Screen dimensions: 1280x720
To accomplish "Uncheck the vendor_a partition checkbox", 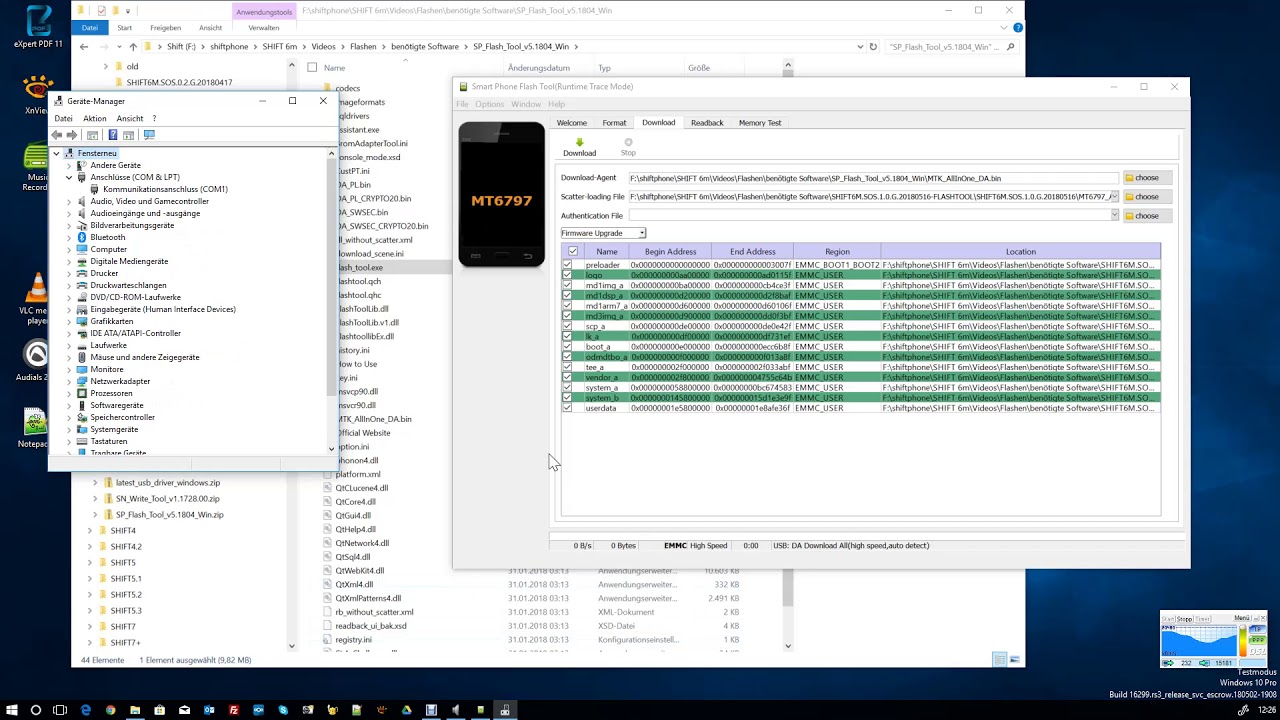I will [567, 377].
